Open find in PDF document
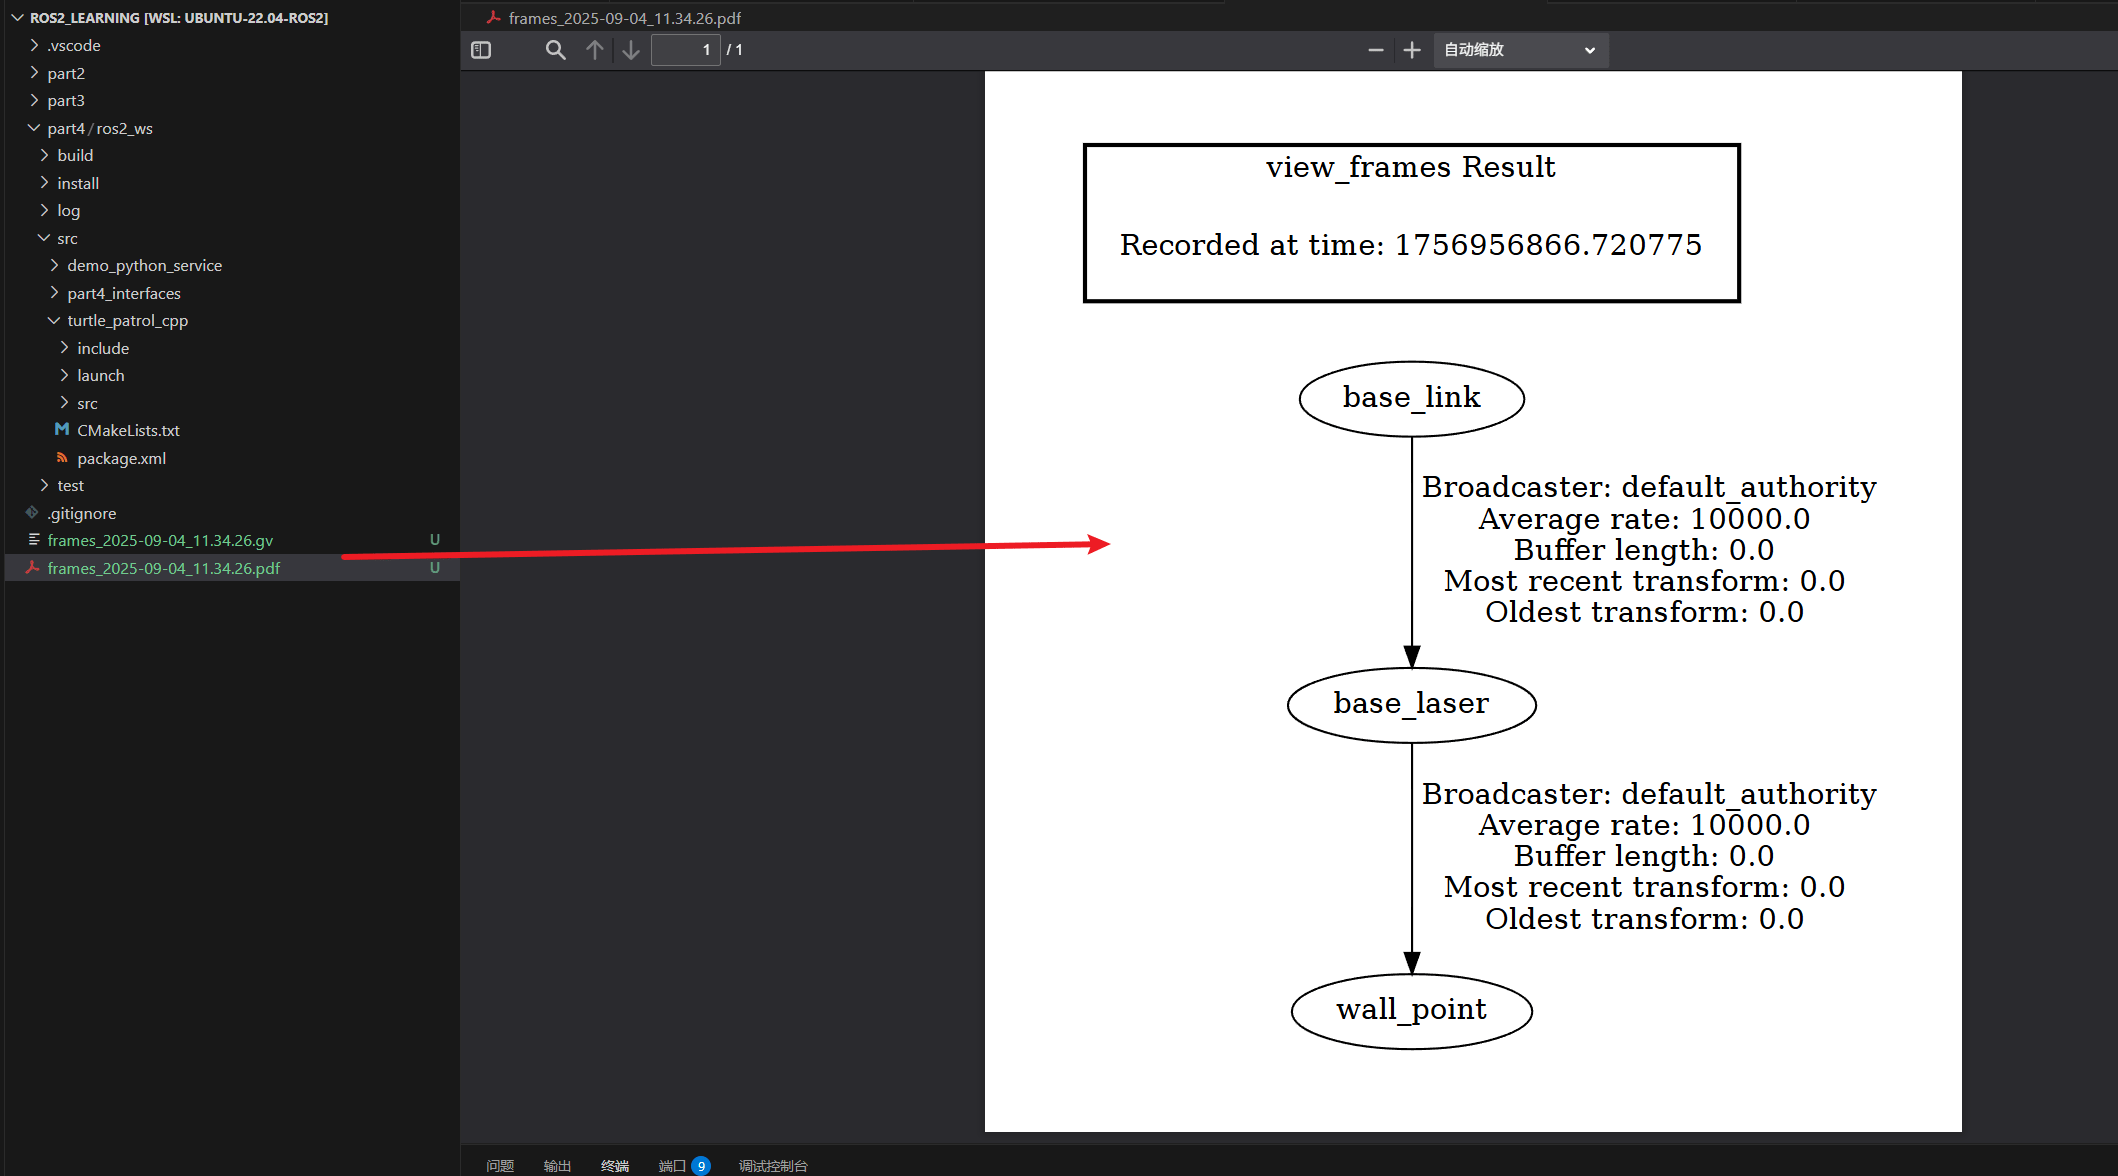 click(x=555, y=50)
